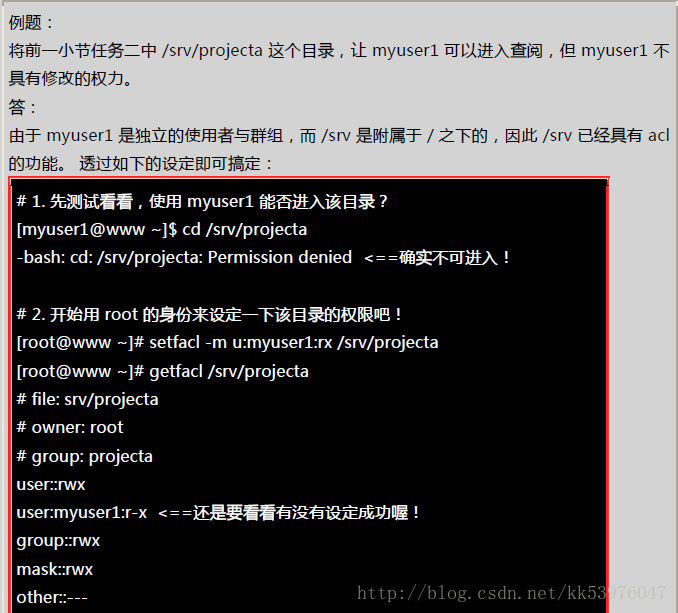Image resolution: width=678 pixels, height=613 pixels.
Task: Click the '# owner: root' output line
Action: coord(70,428)
